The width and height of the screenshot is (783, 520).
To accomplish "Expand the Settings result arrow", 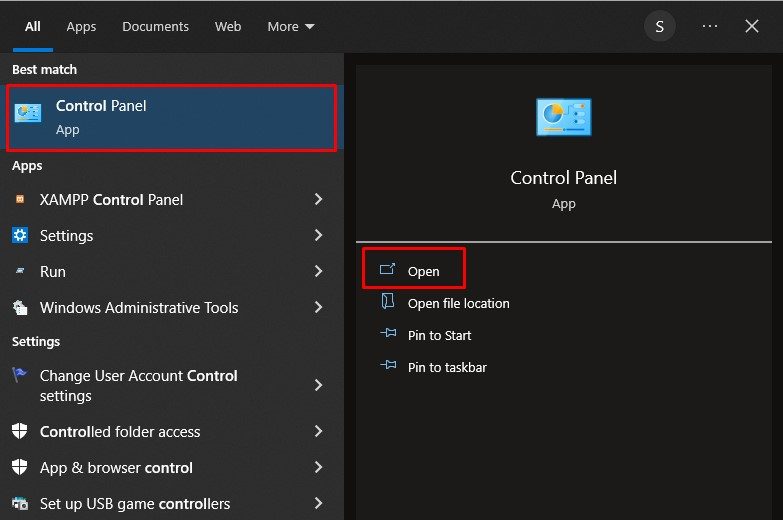I will pyautogui.click(x=318, y=235).
